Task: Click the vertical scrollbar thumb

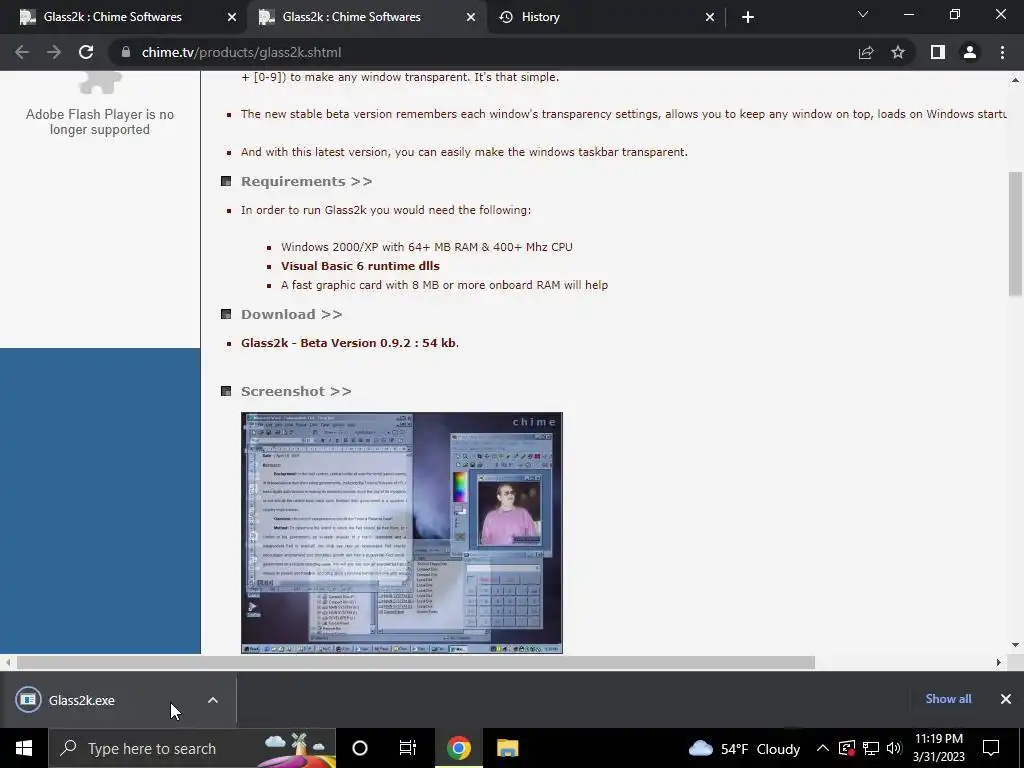Action: 1016,234
